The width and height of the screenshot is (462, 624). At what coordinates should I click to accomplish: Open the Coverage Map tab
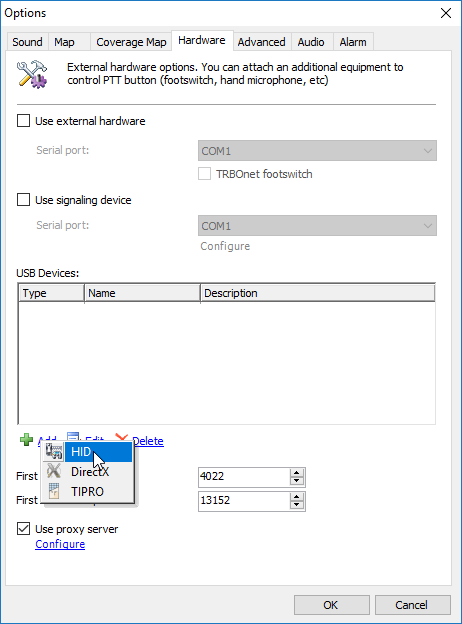click(131, 42)
